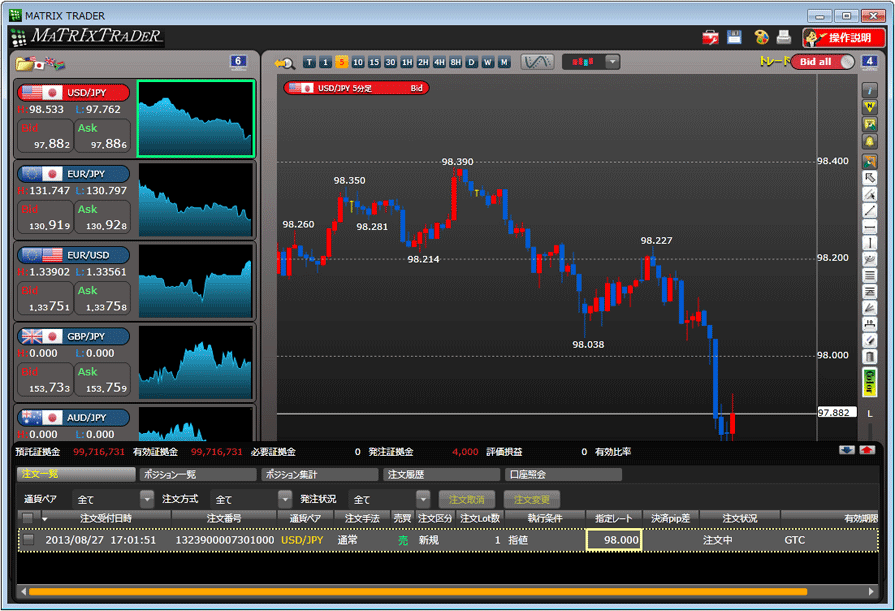Select the 8H timeframe button
Screen dimensions: 895x611
pos(455,62)
